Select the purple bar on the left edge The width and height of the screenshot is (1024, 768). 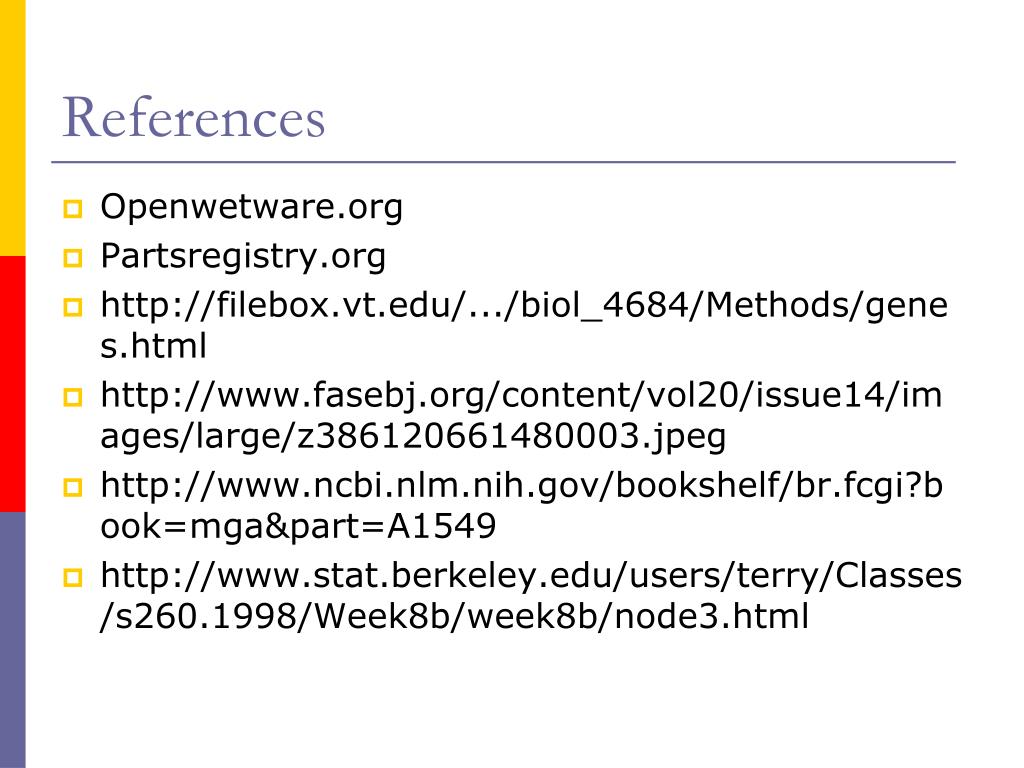pyautogui.click(x=12, y=639)
